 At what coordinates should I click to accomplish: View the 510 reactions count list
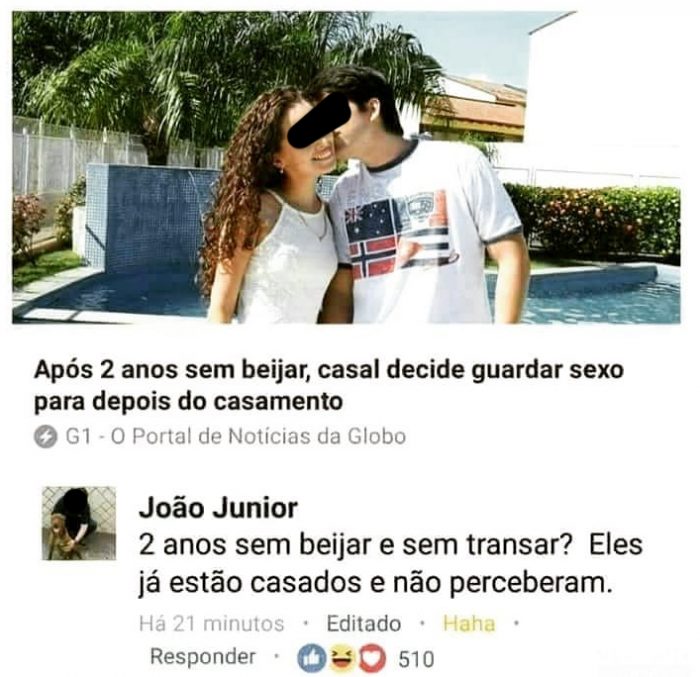tap(416, 659)
